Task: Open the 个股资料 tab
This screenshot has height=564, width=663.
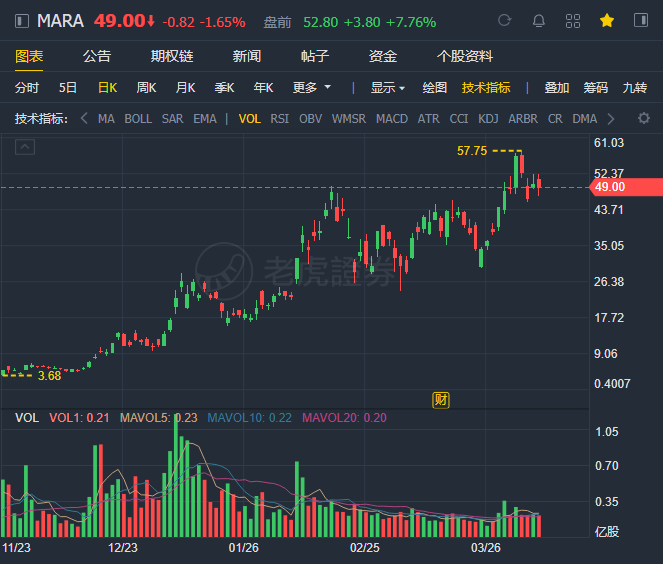Action: pos(465,57)
